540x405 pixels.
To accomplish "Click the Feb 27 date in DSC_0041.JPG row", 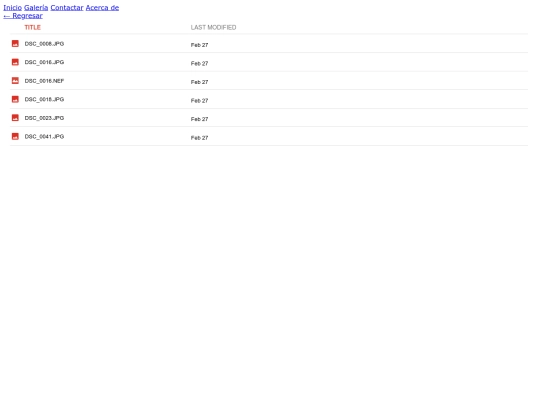I will pyautogui.click(x=199, y=138).
